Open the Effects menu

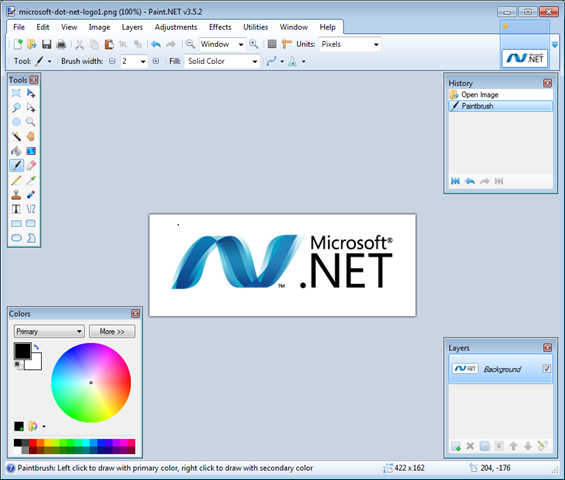pos(220,27)
